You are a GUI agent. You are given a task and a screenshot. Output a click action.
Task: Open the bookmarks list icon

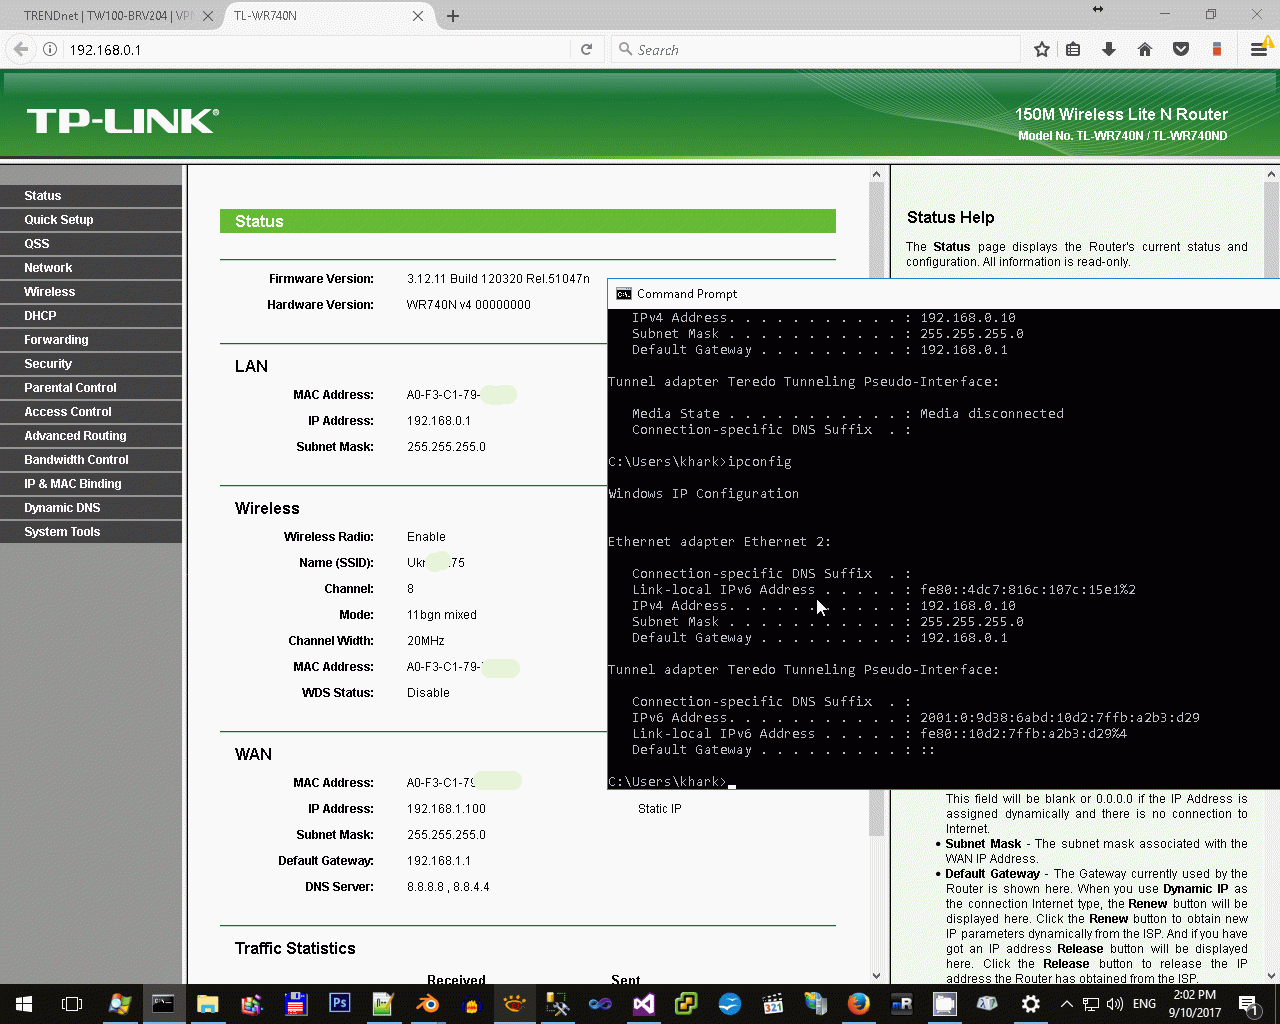pyautogui.click(x=1073, y=49)
